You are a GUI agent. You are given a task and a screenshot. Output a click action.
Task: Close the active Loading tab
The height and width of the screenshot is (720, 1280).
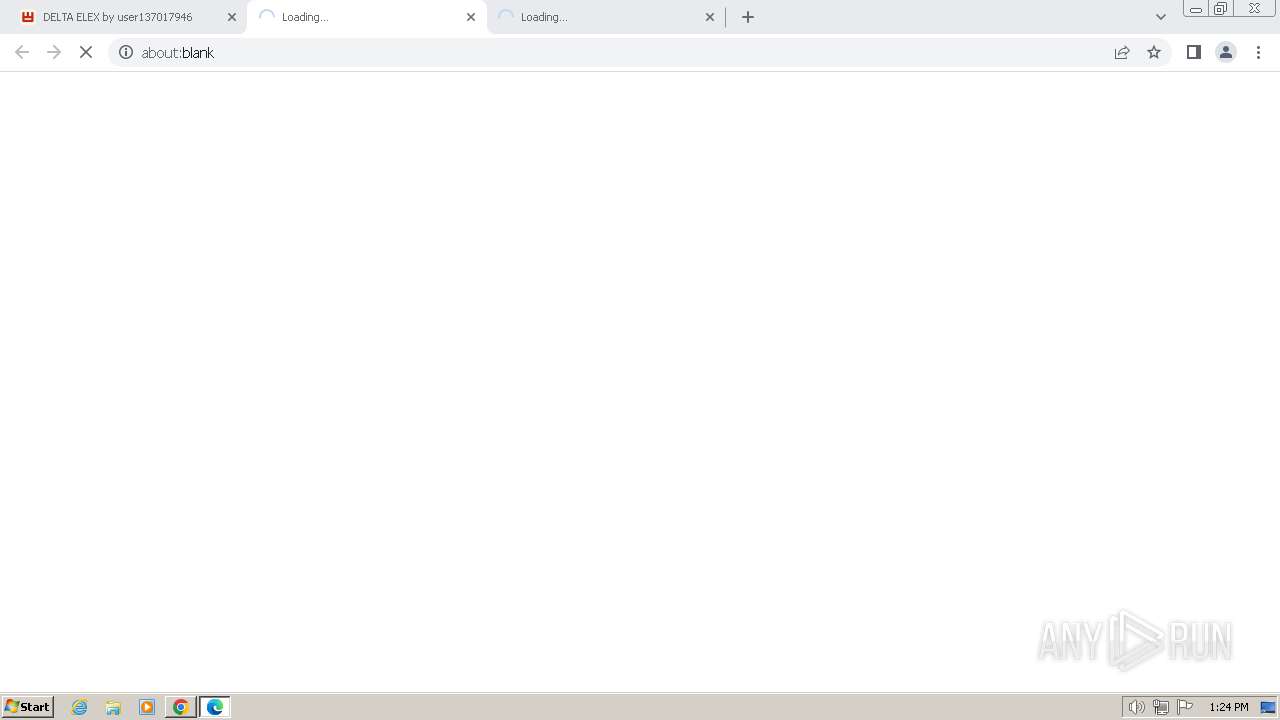(x=471, y=17)
